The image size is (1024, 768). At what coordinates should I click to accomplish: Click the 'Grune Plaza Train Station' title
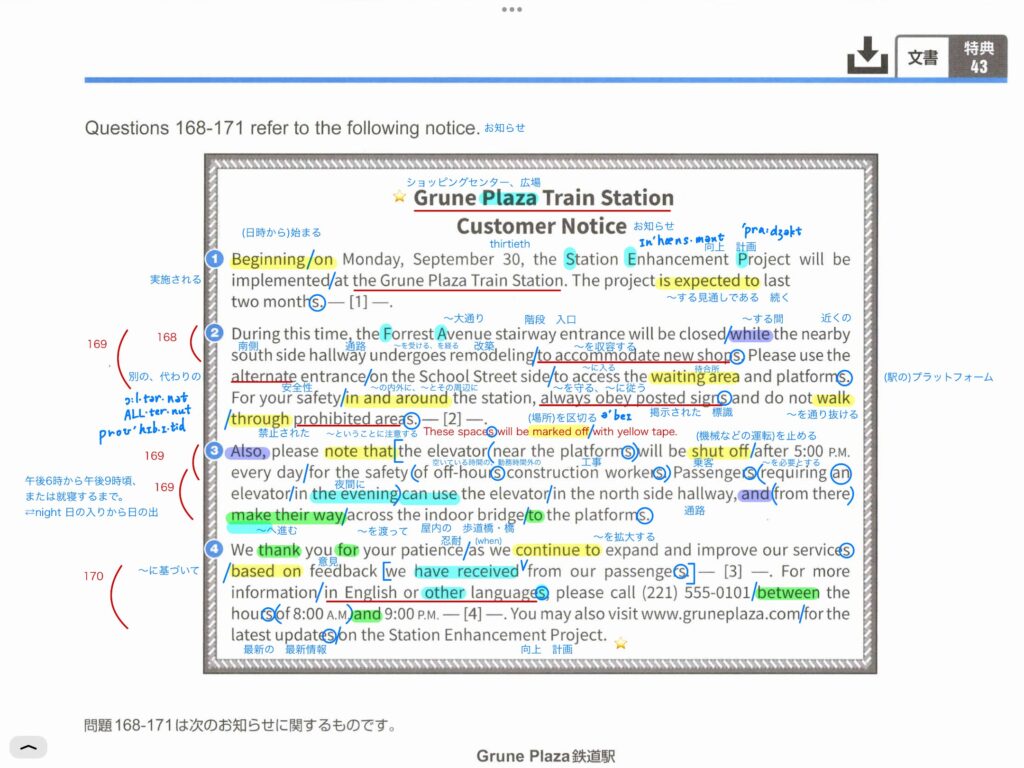[x=543, y=198]
